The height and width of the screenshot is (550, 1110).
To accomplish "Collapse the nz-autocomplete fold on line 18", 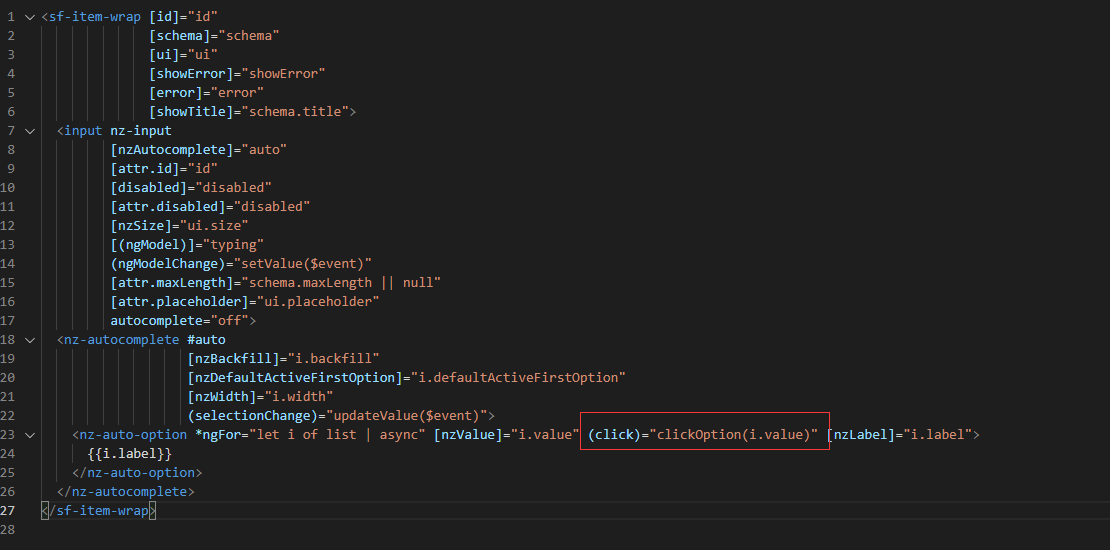I will click(30, 340).
